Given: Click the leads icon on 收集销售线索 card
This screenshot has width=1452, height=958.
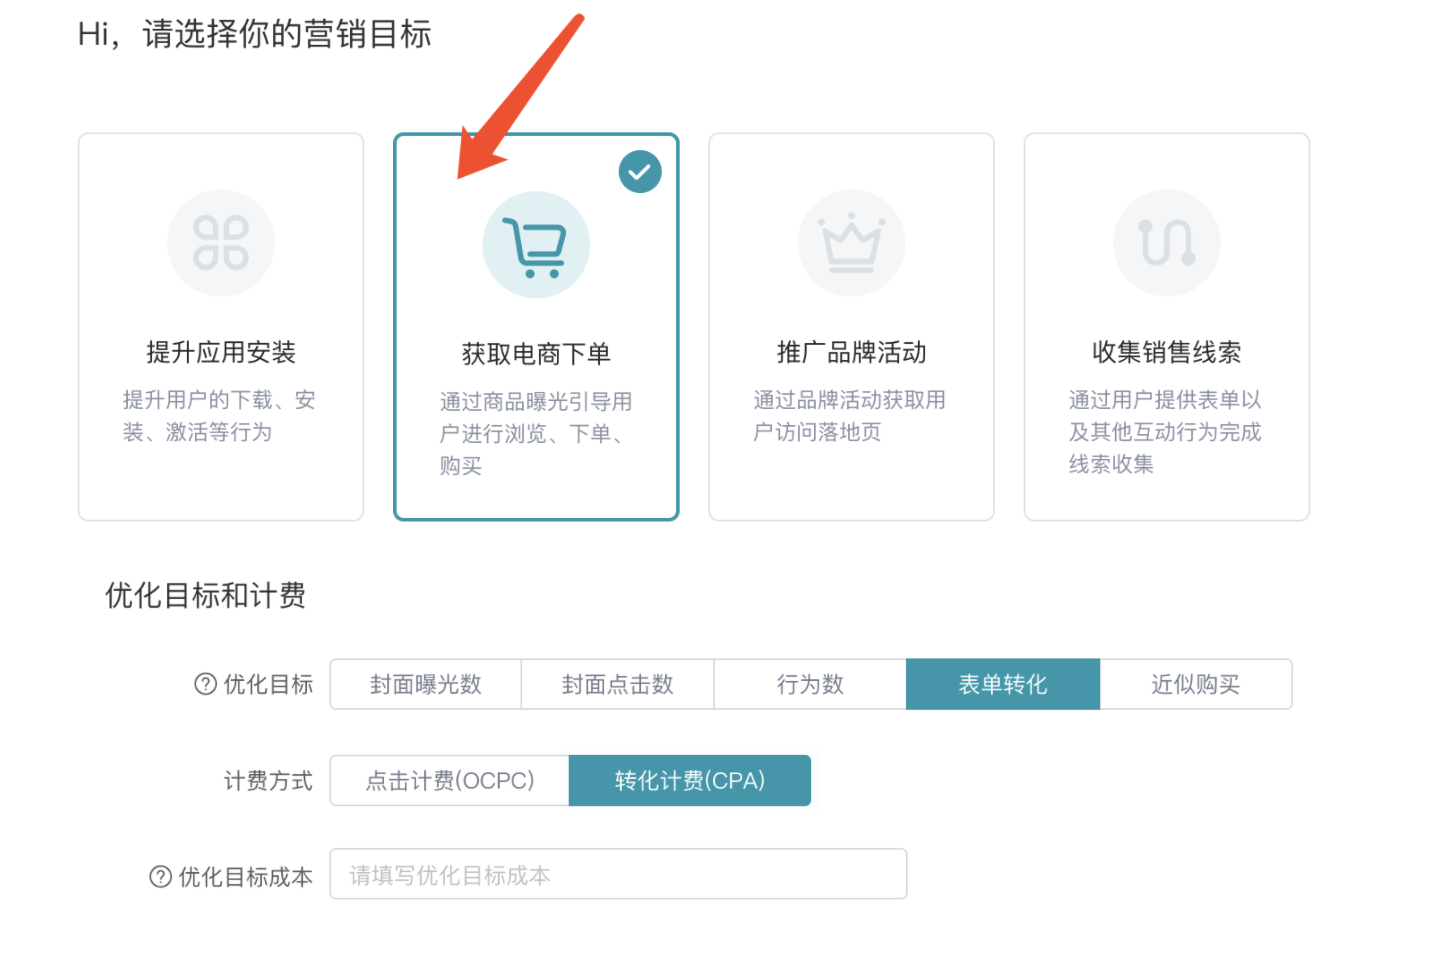Looking at the screenshot, I should point(1166,243).
